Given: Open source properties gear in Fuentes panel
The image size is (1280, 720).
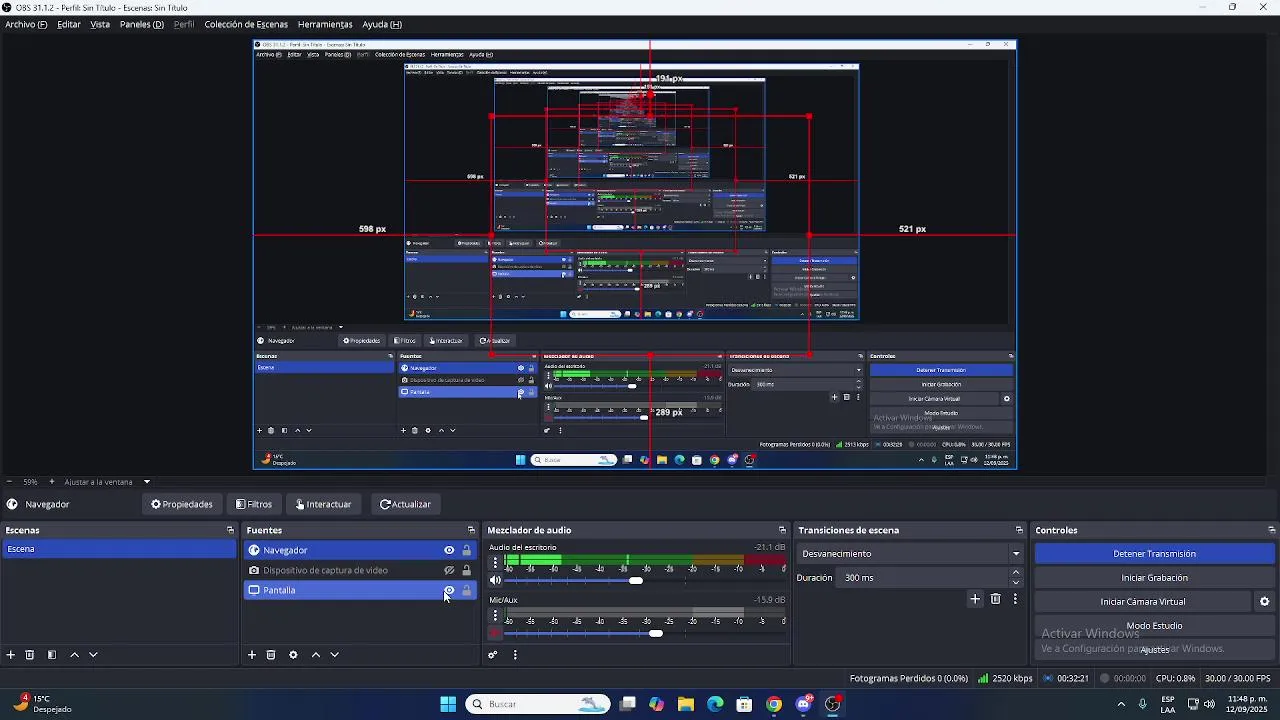Looking at the screenshot, I should (x=293, y=655).
